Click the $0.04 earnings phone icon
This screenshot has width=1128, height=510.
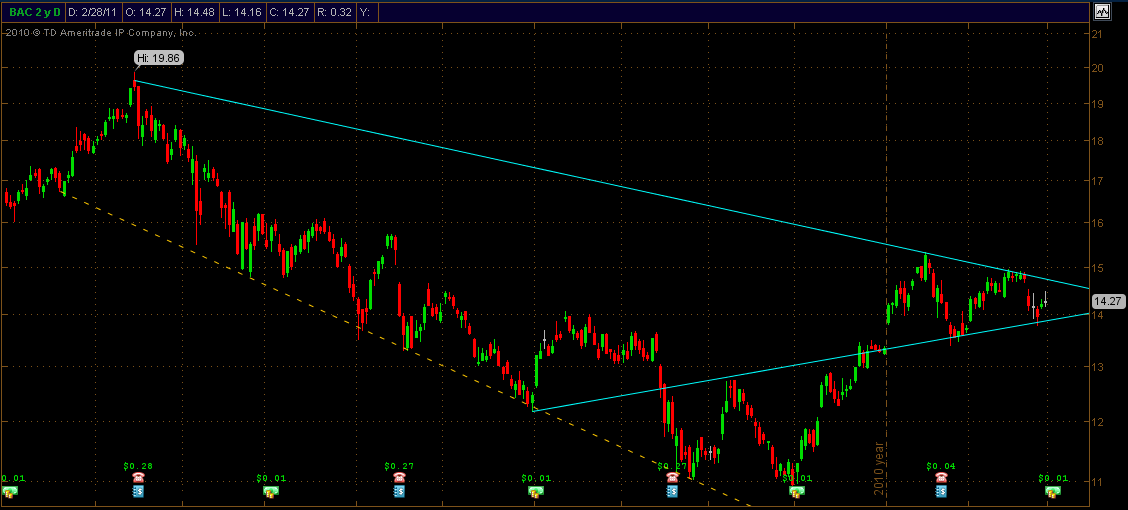[940, 478]
